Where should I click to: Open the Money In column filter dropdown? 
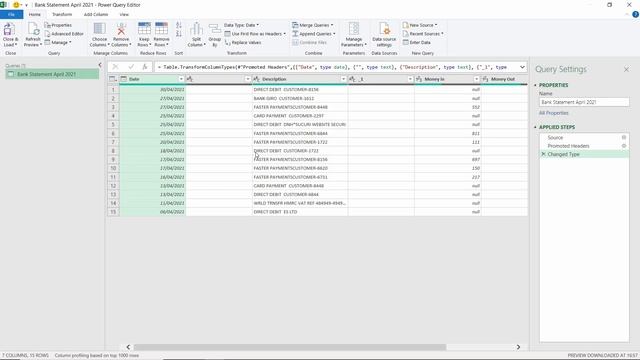476,79
